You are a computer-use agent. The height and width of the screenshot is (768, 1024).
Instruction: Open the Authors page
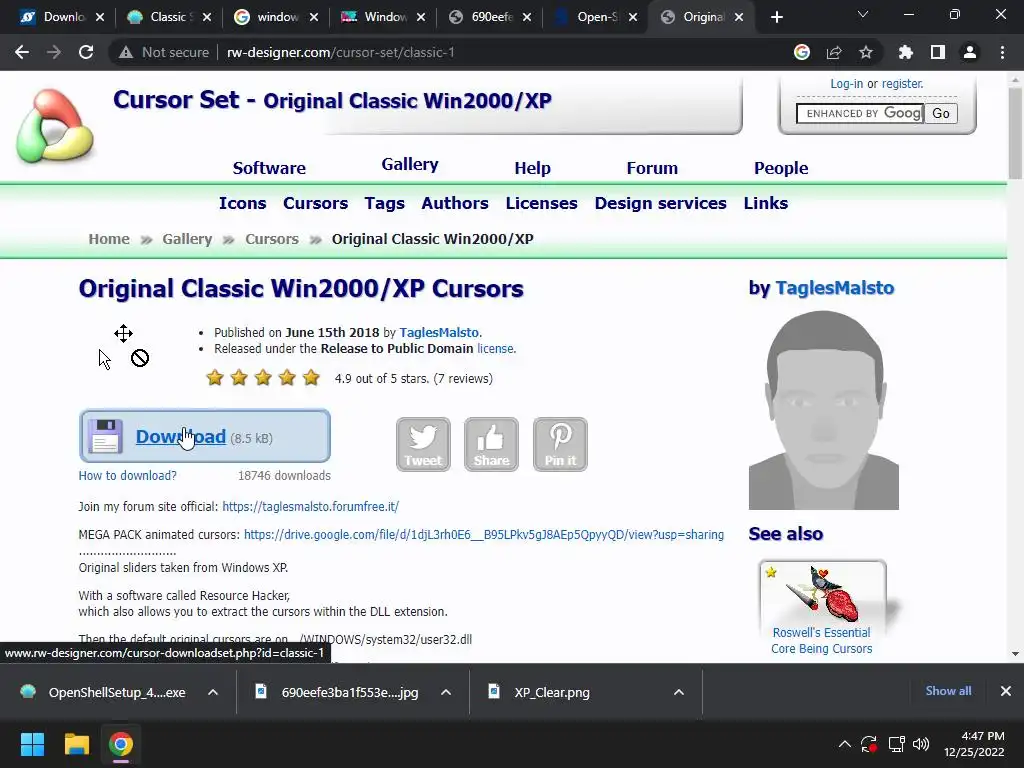455,203
